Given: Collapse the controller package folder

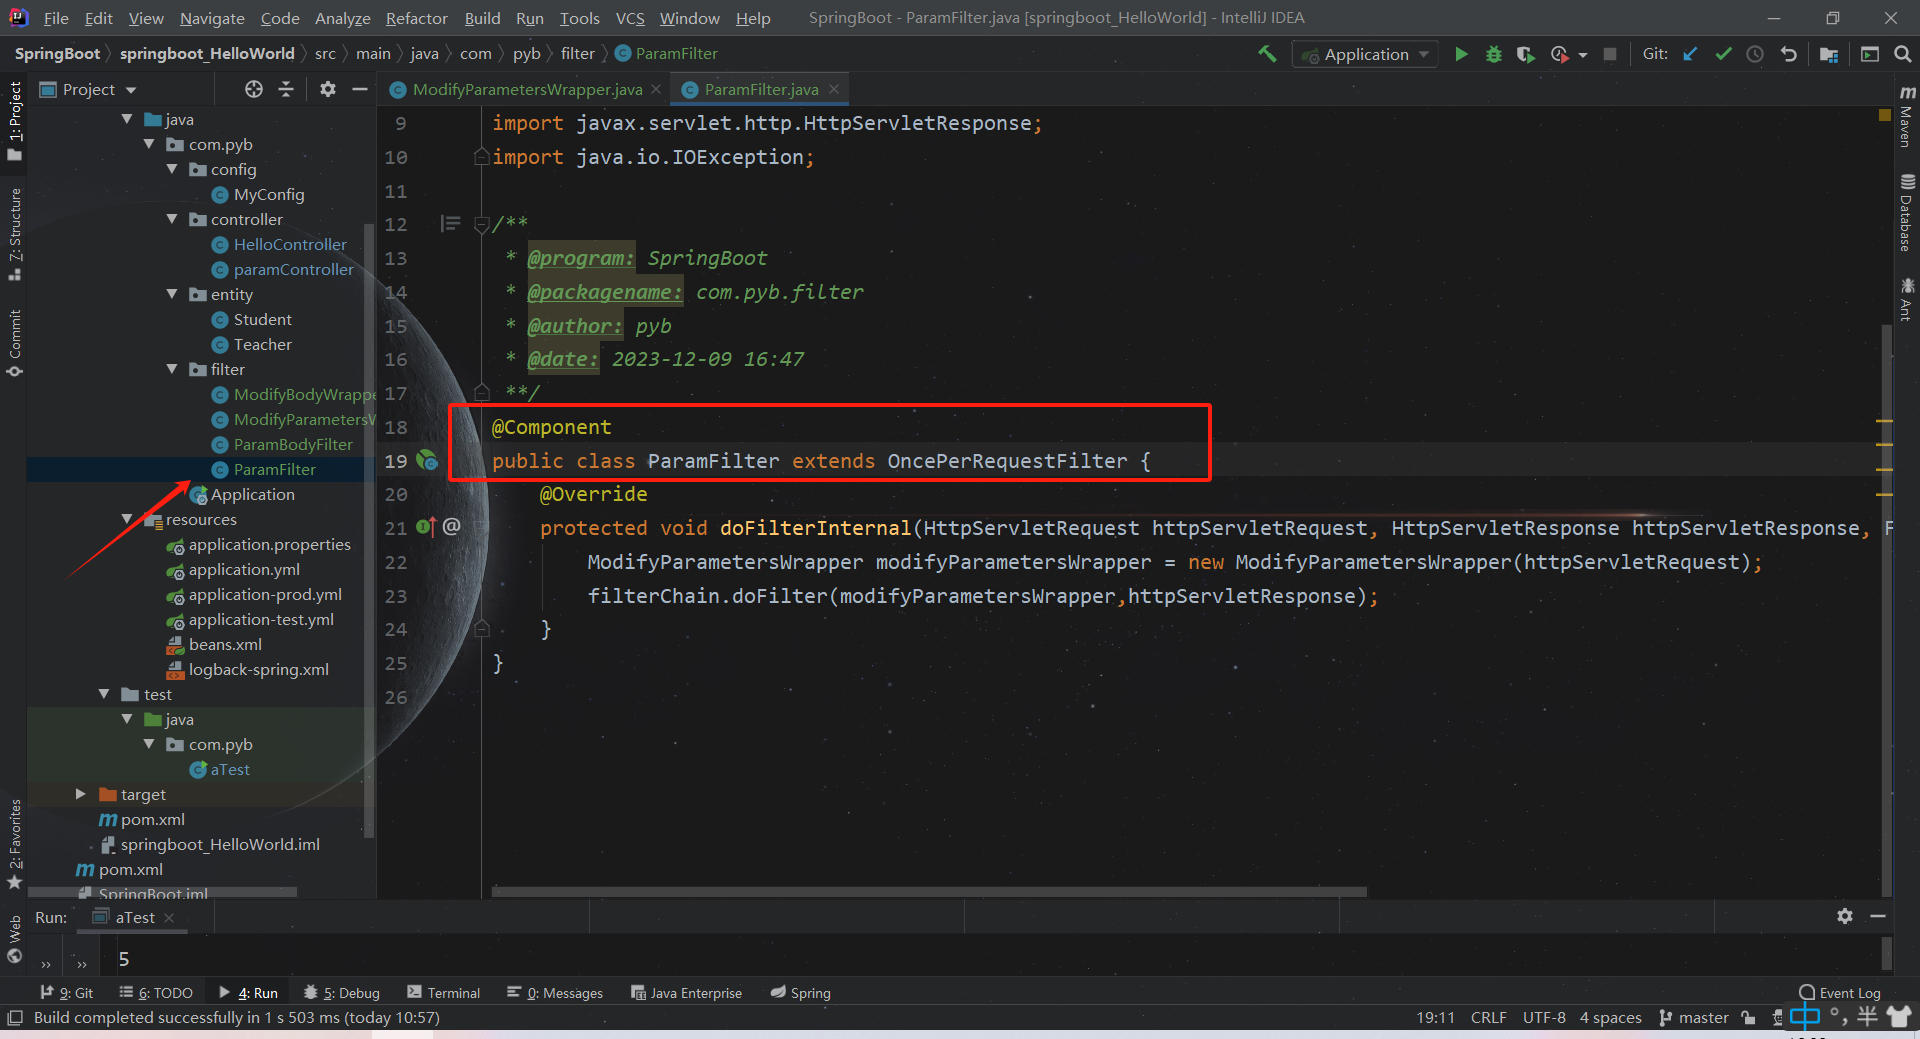Looking at the screenshot, I should pos(172,219).
